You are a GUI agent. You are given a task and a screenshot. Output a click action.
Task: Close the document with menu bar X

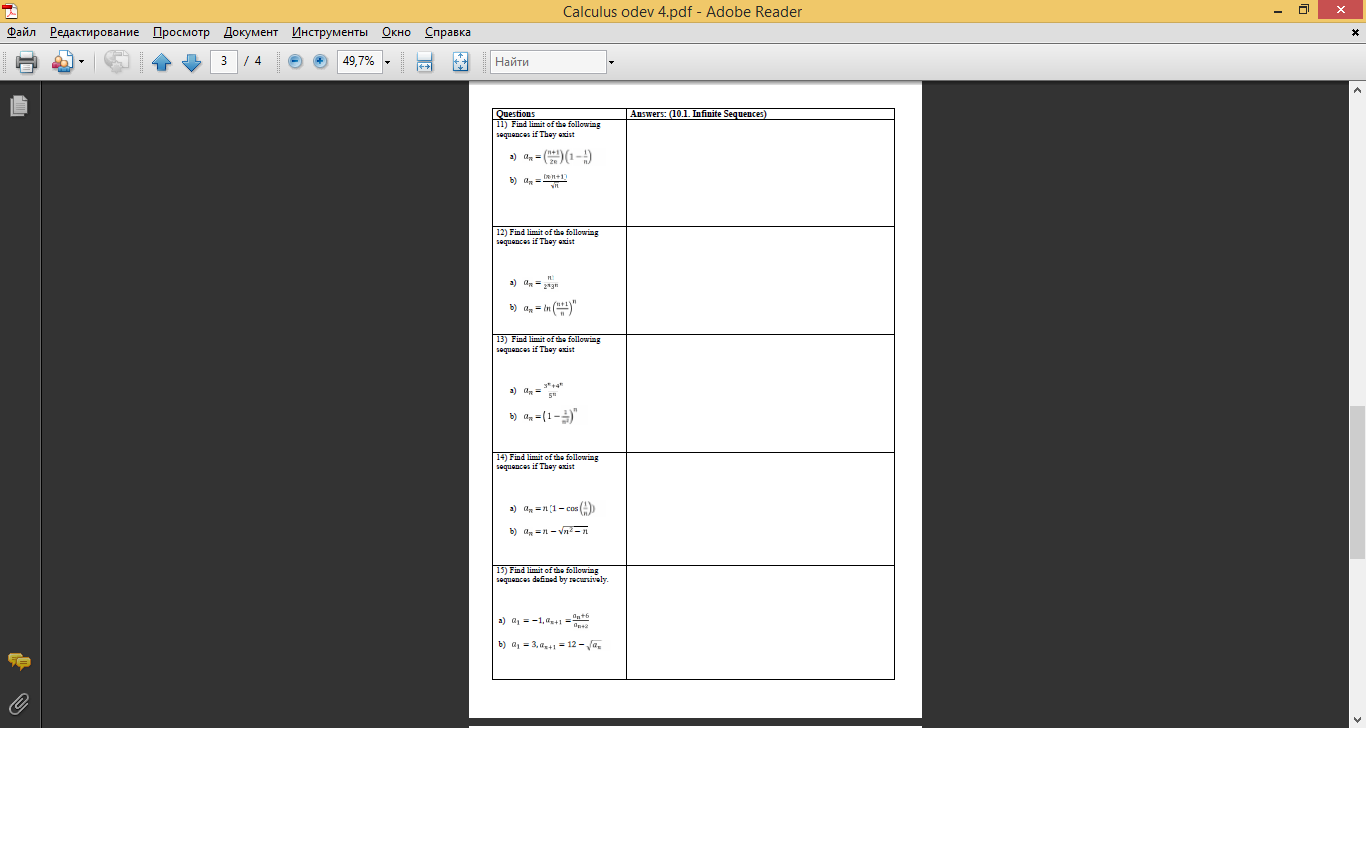(1355, 32)
